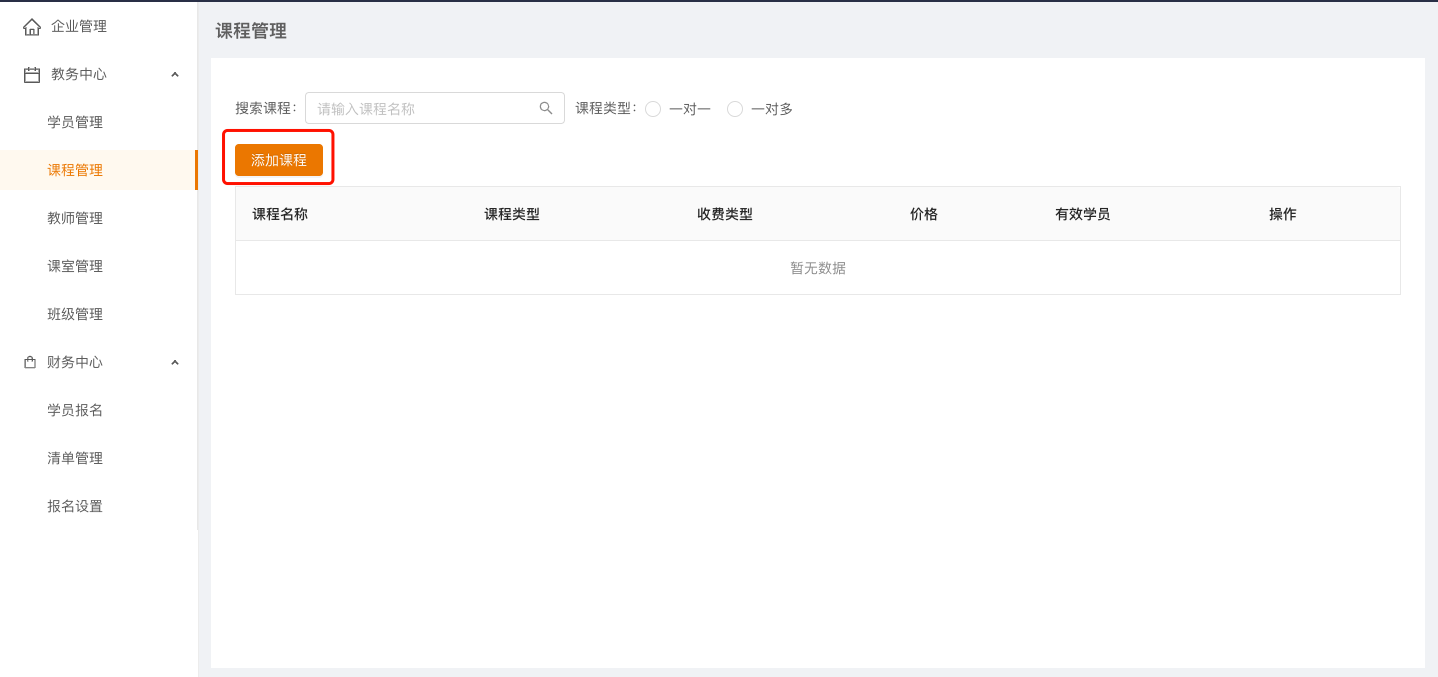The image size is (1438, 677).
Task: Click the 价格 column header
Action: pyautogui.click(x=923, y=214)
